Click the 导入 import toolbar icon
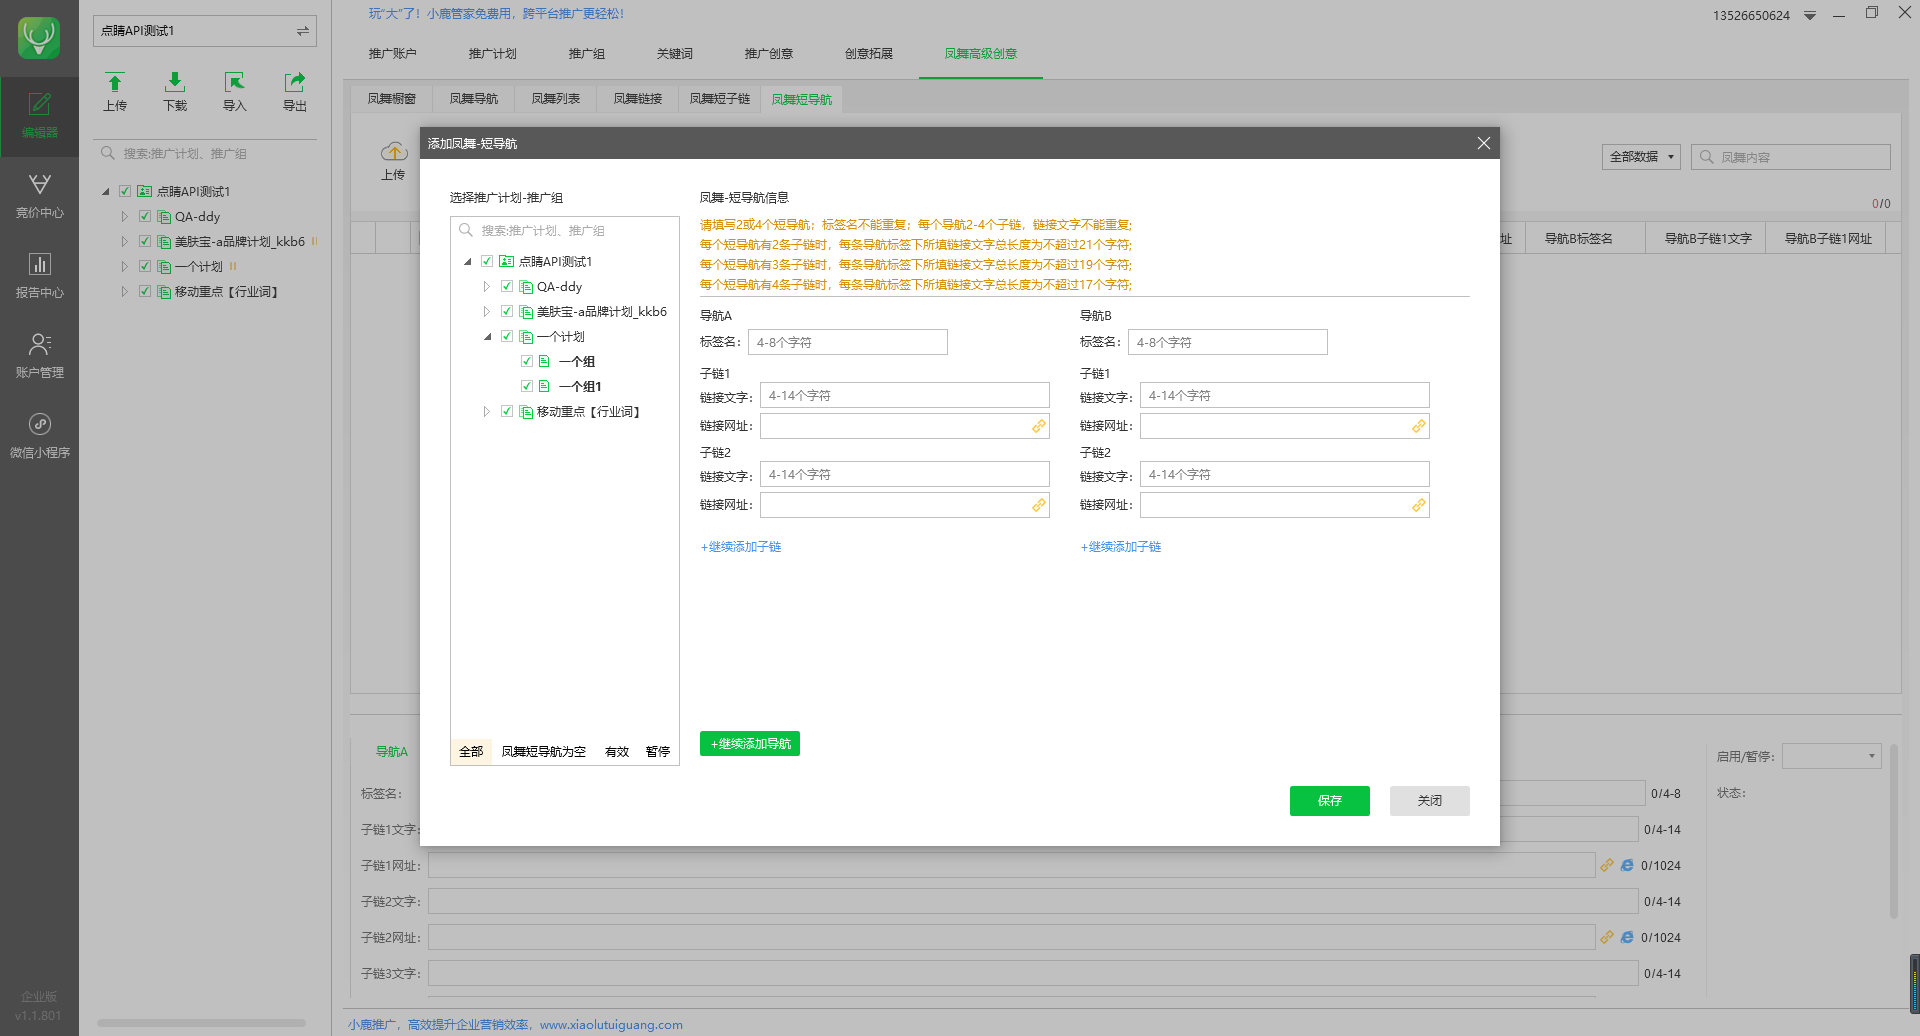1920x1036 pixels. tap(235, 91)
